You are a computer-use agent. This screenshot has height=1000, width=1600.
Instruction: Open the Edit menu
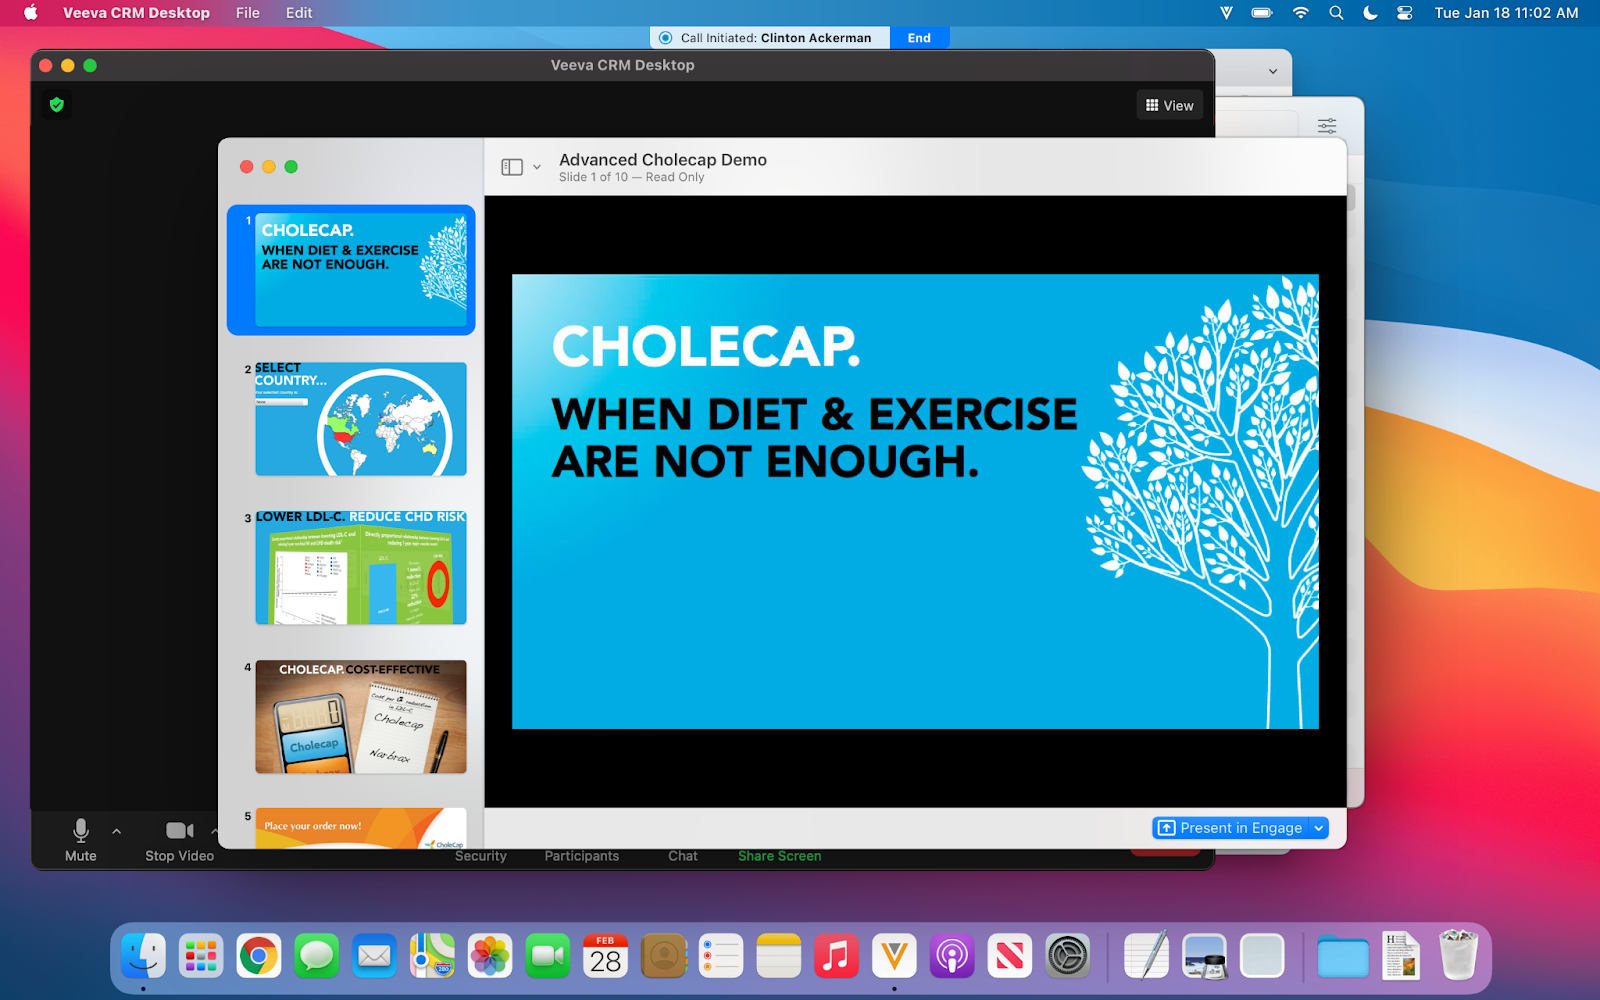pyautogui.click(x=298, y=13)
